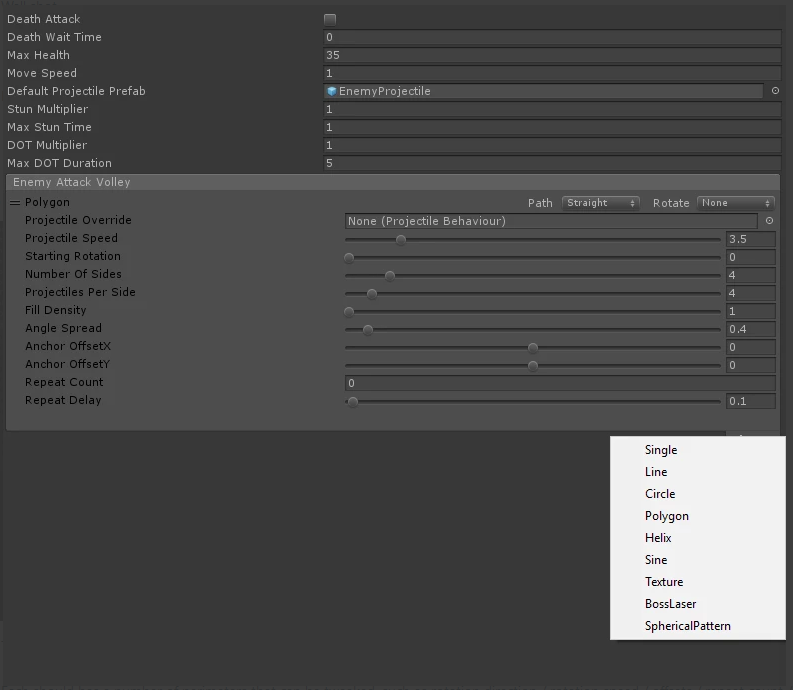Click the Repeat Delay value box 0.1
Viewport: 793px width, 690px height.
coord(751,401)
